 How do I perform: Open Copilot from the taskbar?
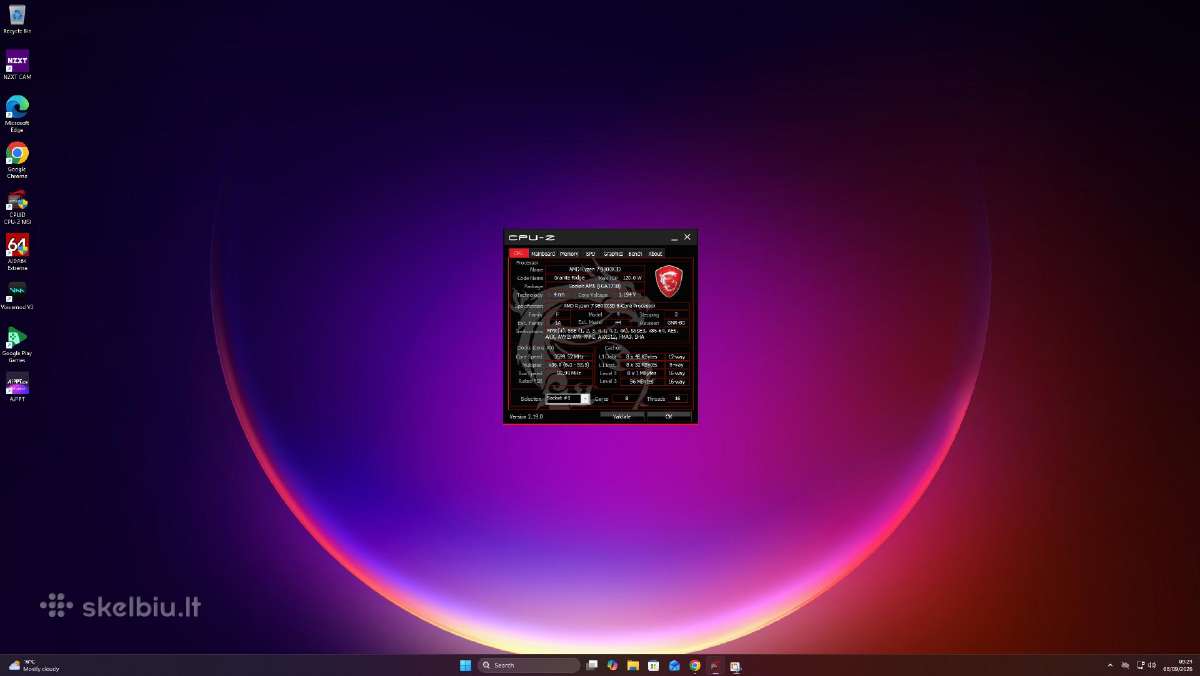(x=613, y=665)
